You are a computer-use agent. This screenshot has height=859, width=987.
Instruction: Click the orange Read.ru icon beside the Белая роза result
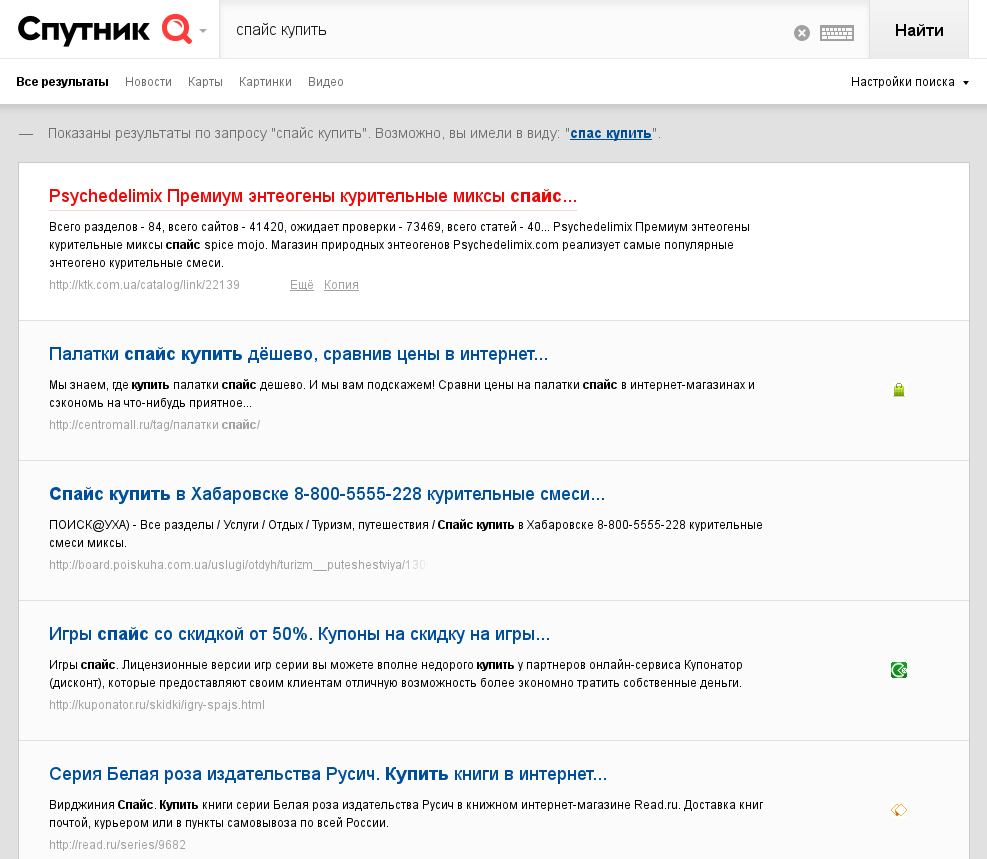click(898, 810)
